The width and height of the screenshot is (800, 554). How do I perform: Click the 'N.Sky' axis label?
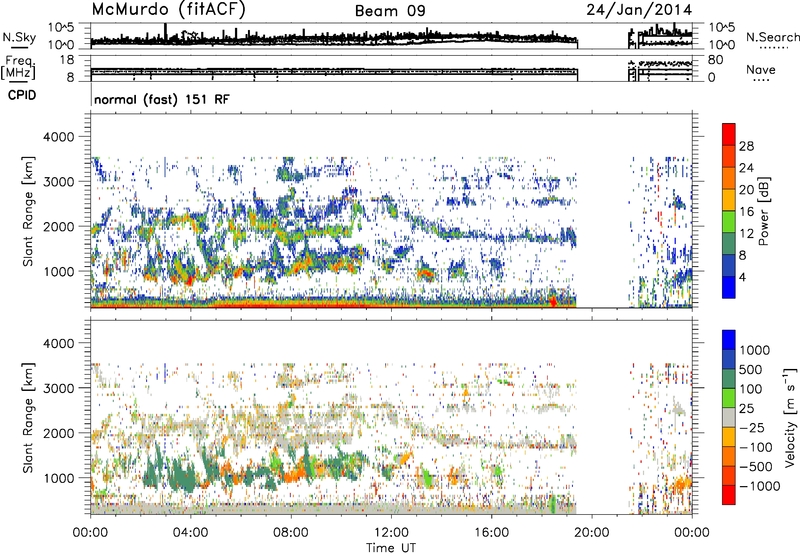click(19, 37)
